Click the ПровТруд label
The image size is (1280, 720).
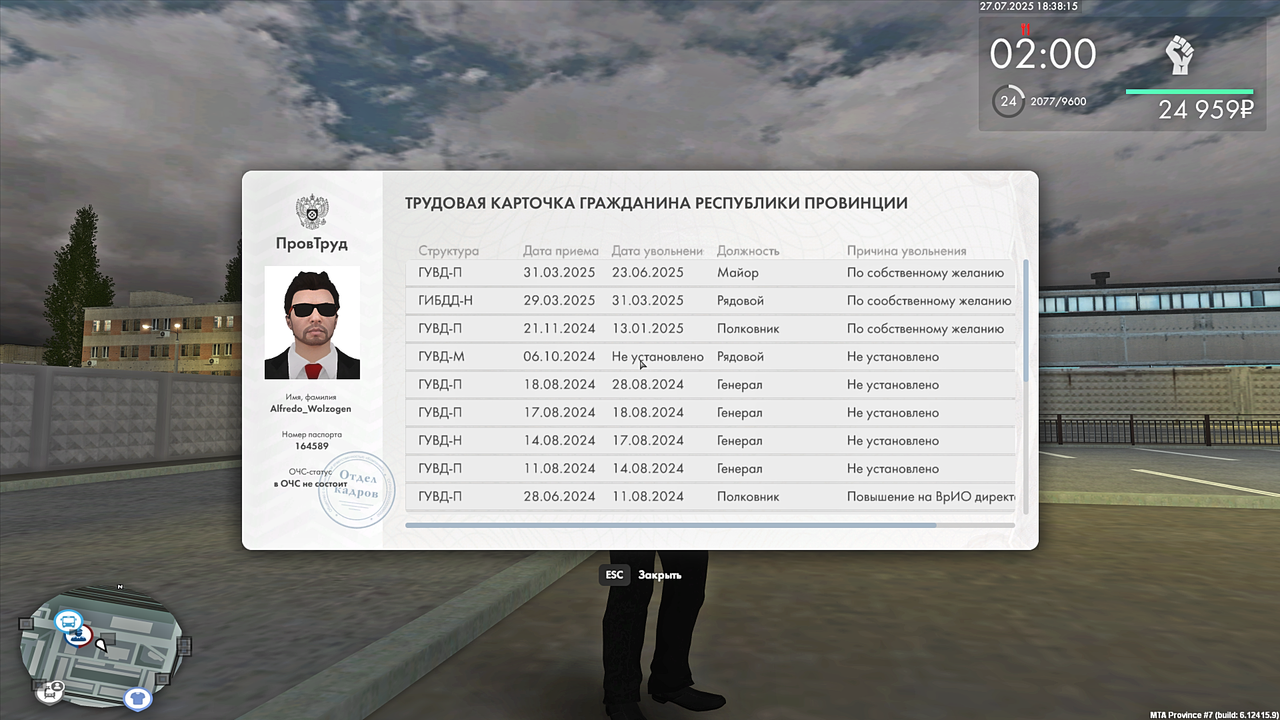click(x=312, y=244)
